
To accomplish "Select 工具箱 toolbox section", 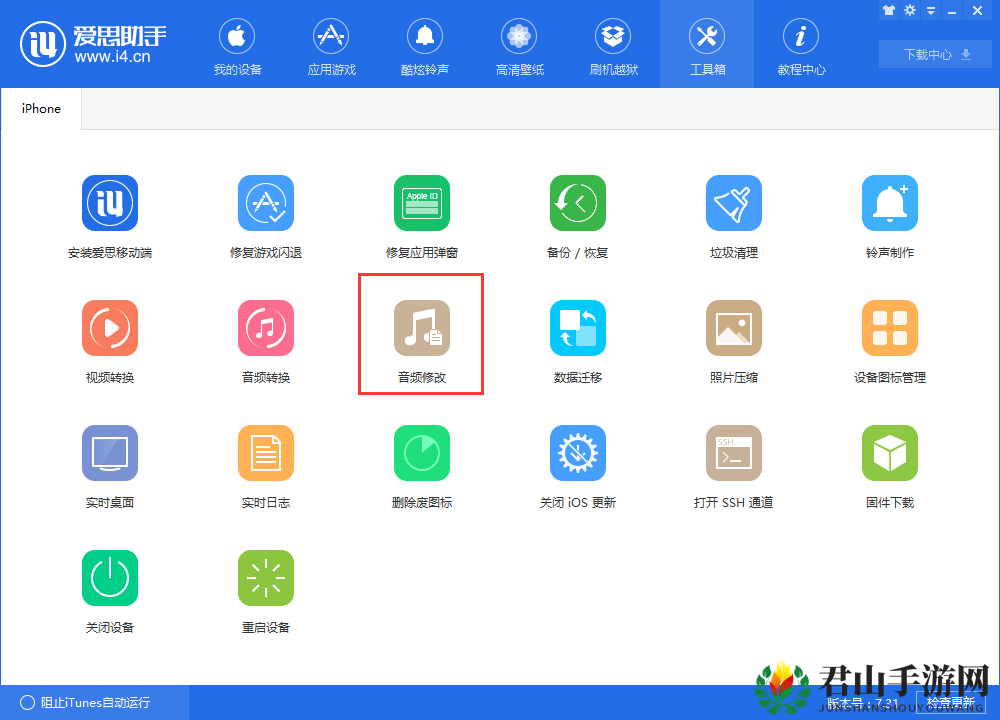I will click(x=707, y=45).
